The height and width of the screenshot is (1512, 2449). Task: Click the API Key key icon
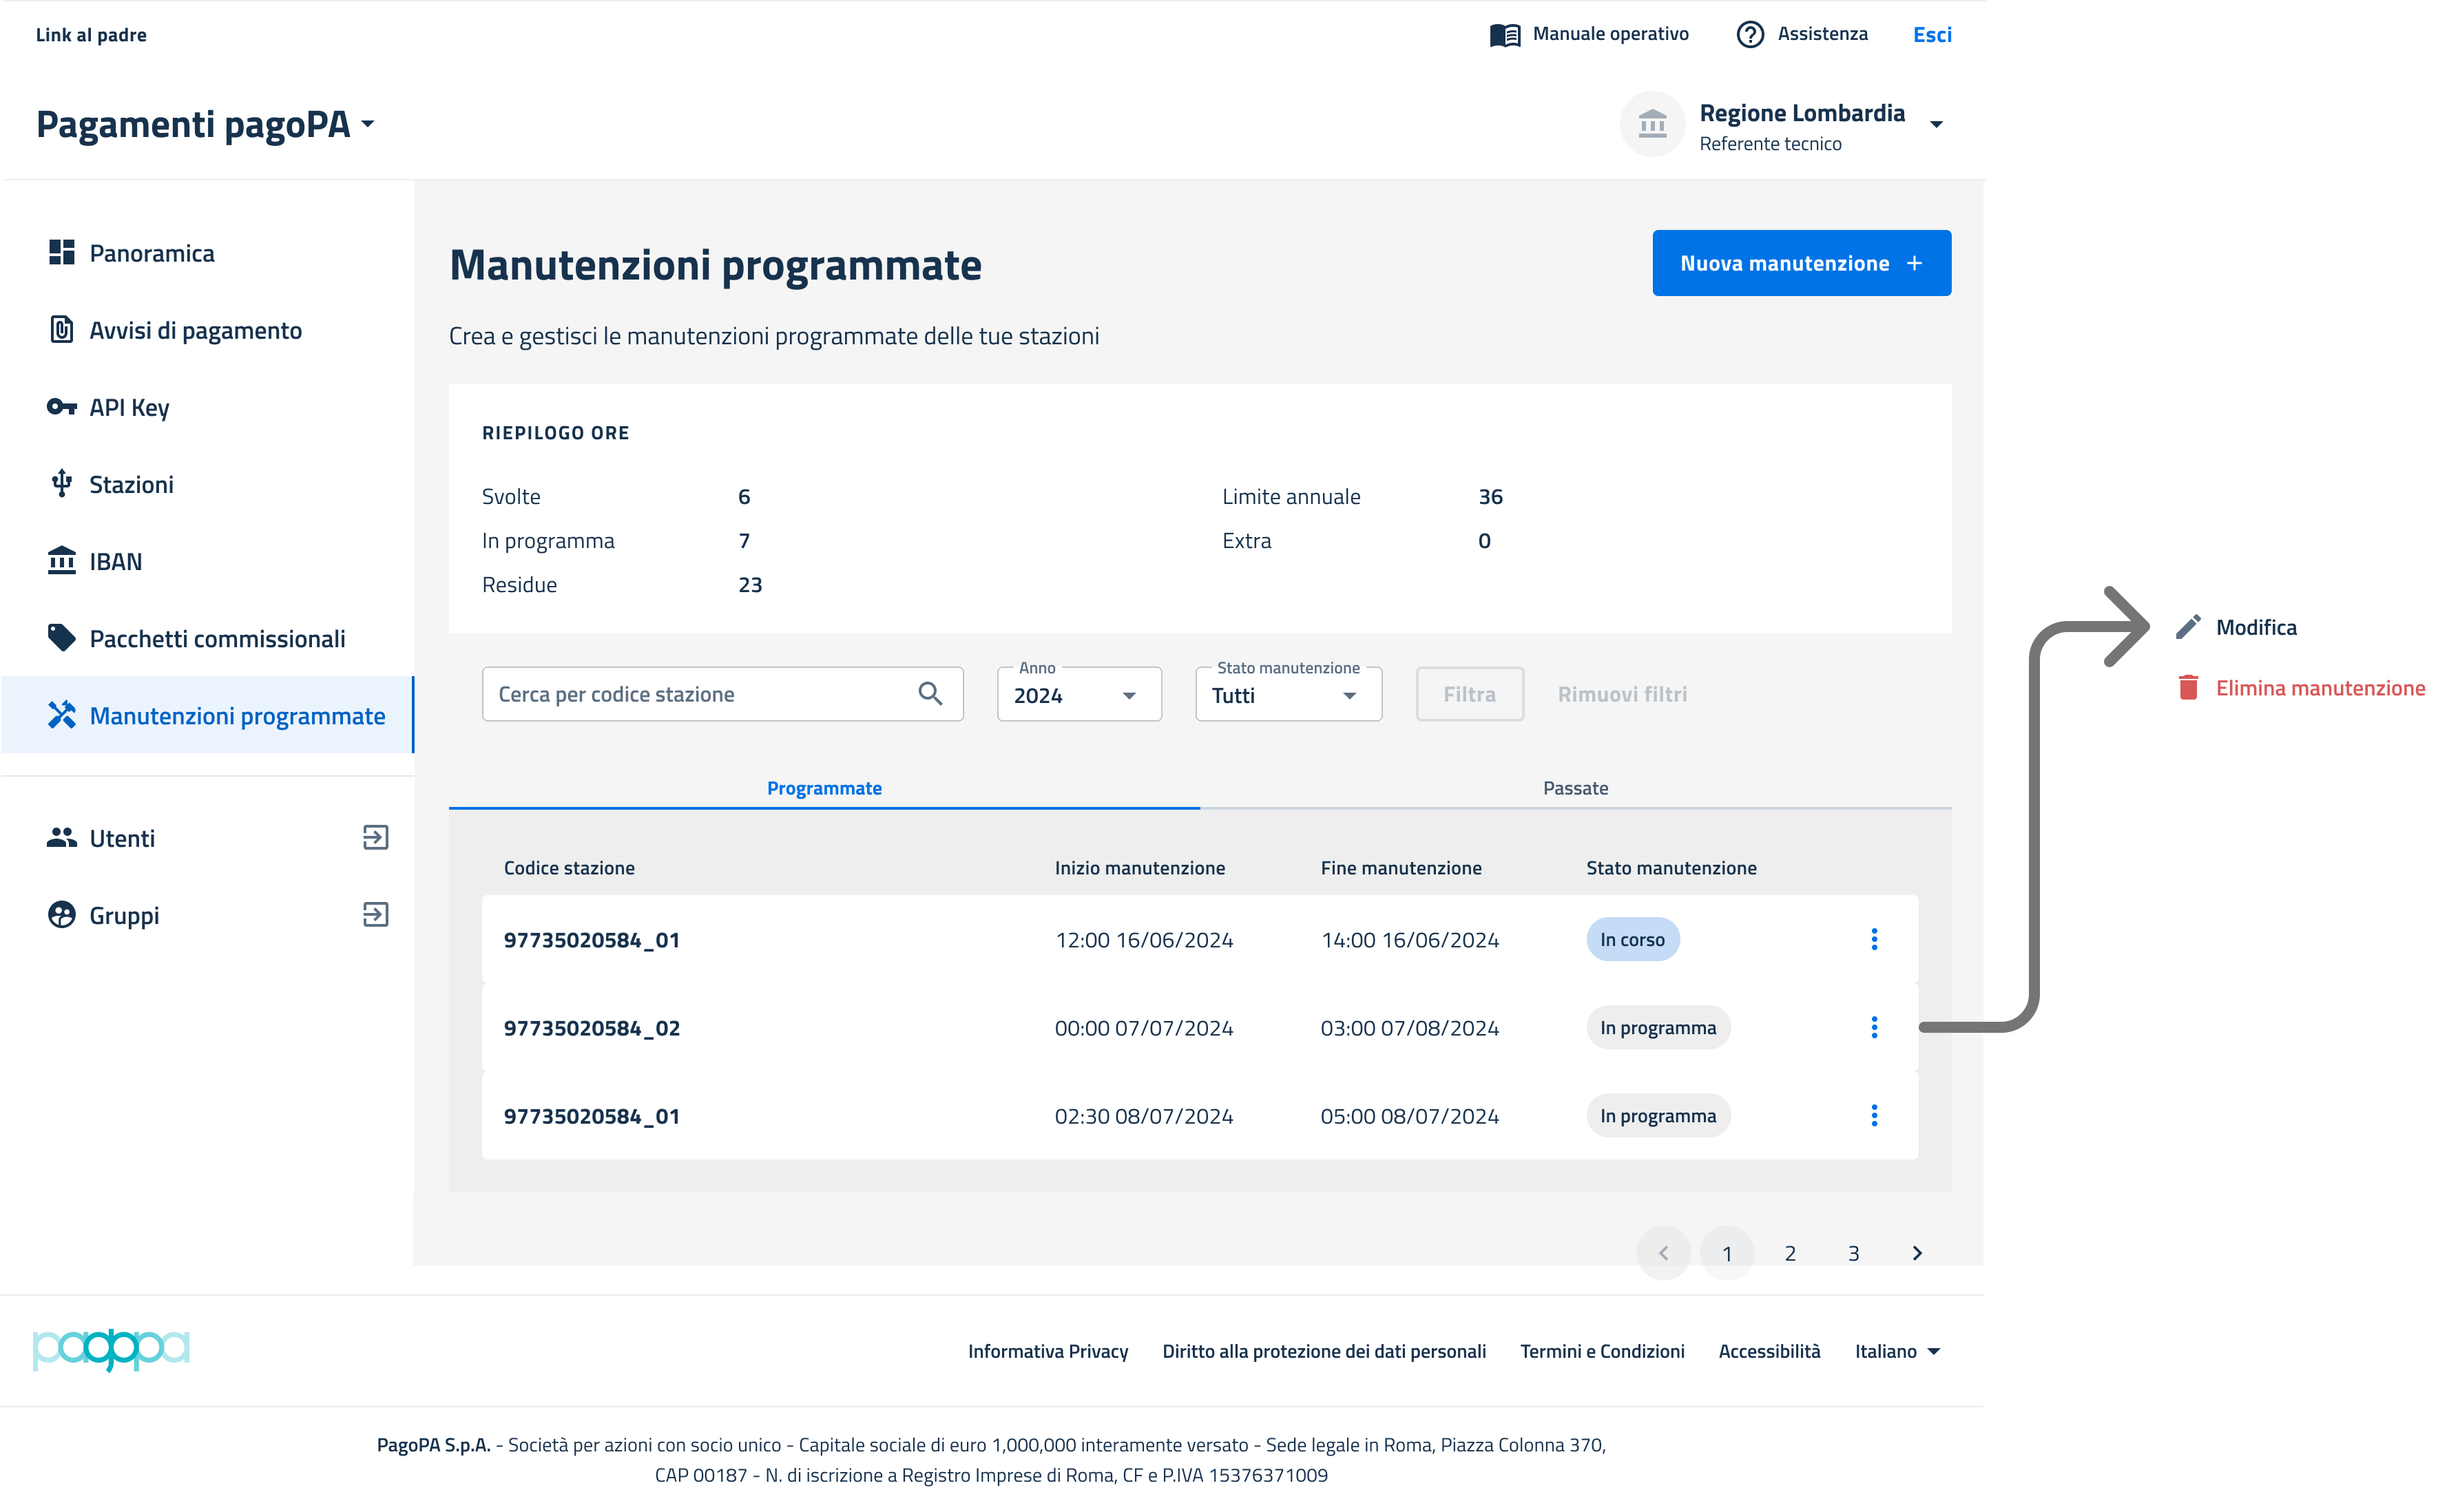(61, 407)
